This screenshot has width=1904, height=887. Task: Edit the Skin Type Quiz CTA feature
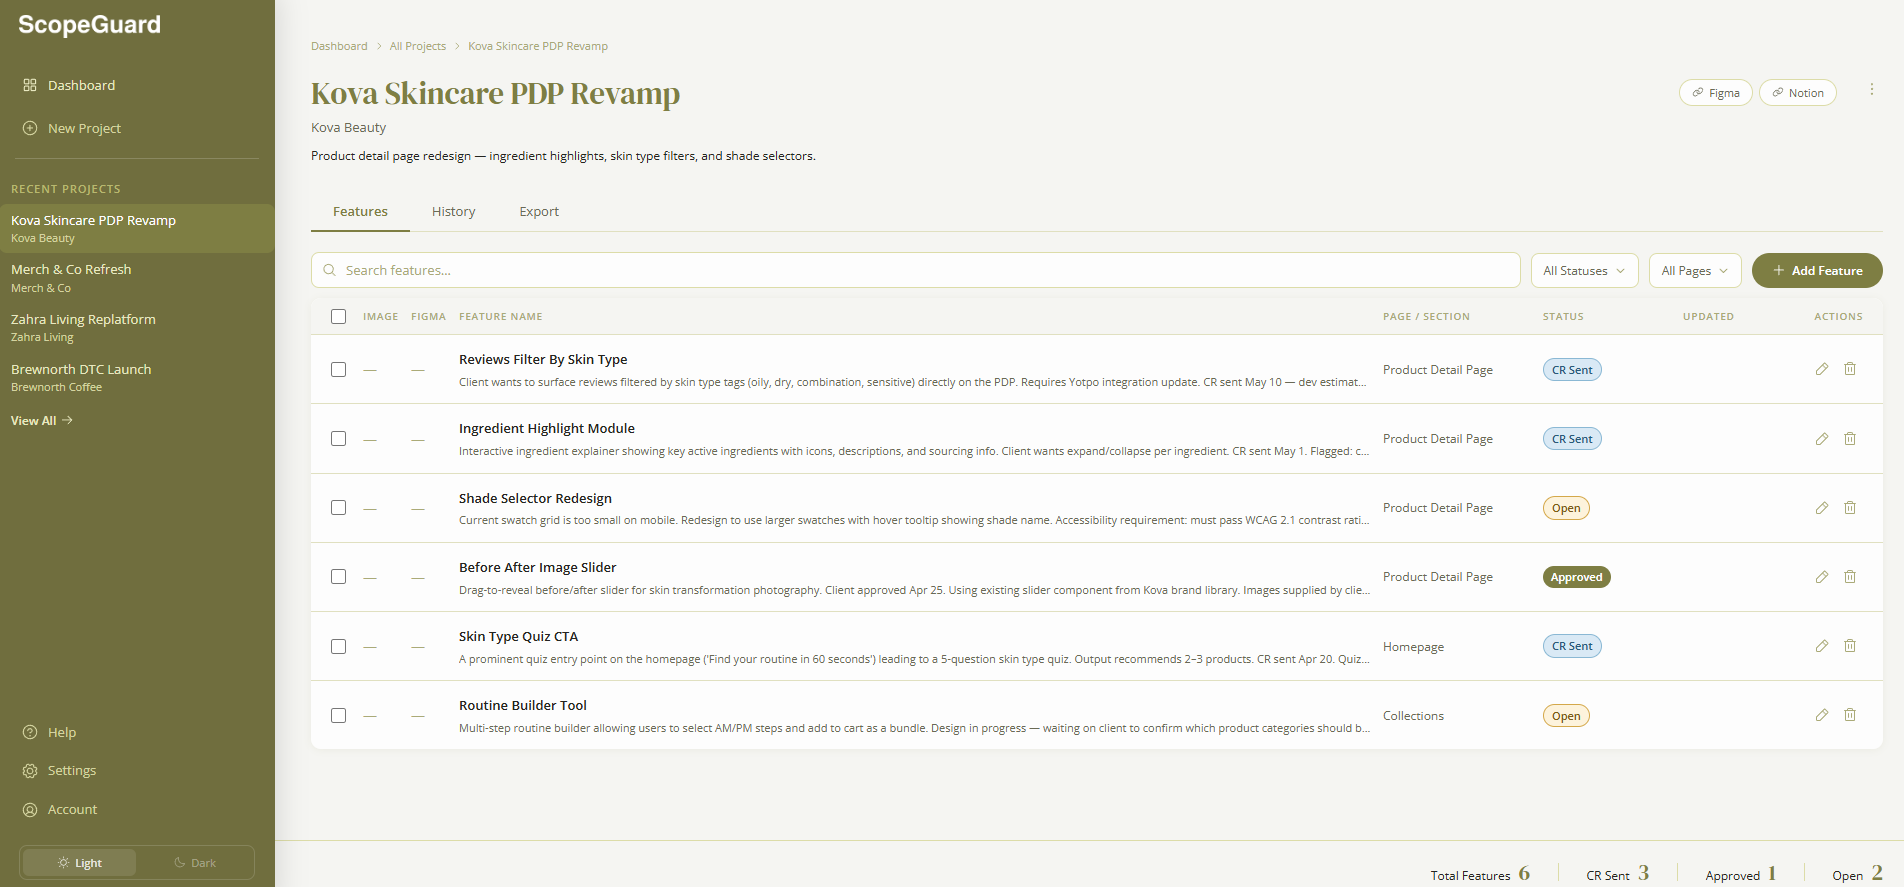(x=1822, y=646)
